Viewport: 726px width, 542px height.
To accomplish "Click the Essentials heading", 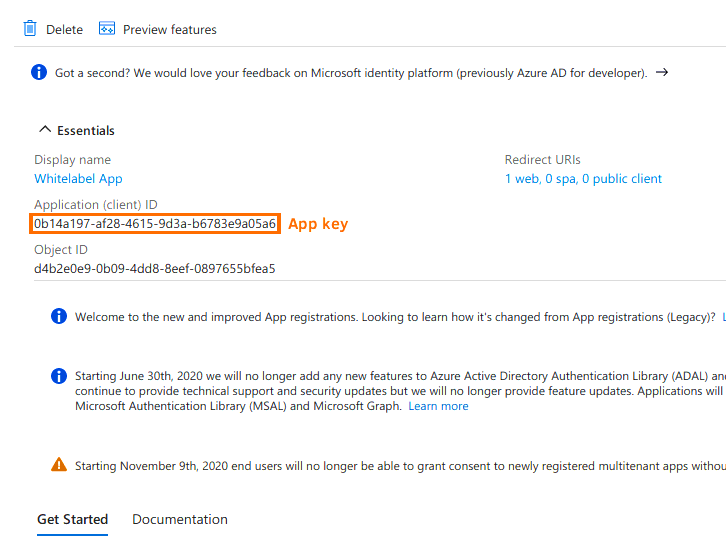I will coord(86,131).
